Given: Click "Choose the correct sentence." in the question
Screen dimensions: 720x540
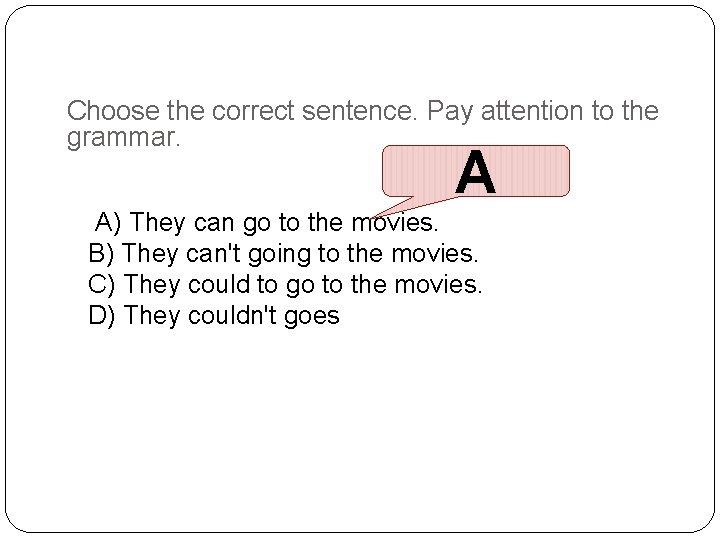Looking at the screenshot, I should (243, 111).
